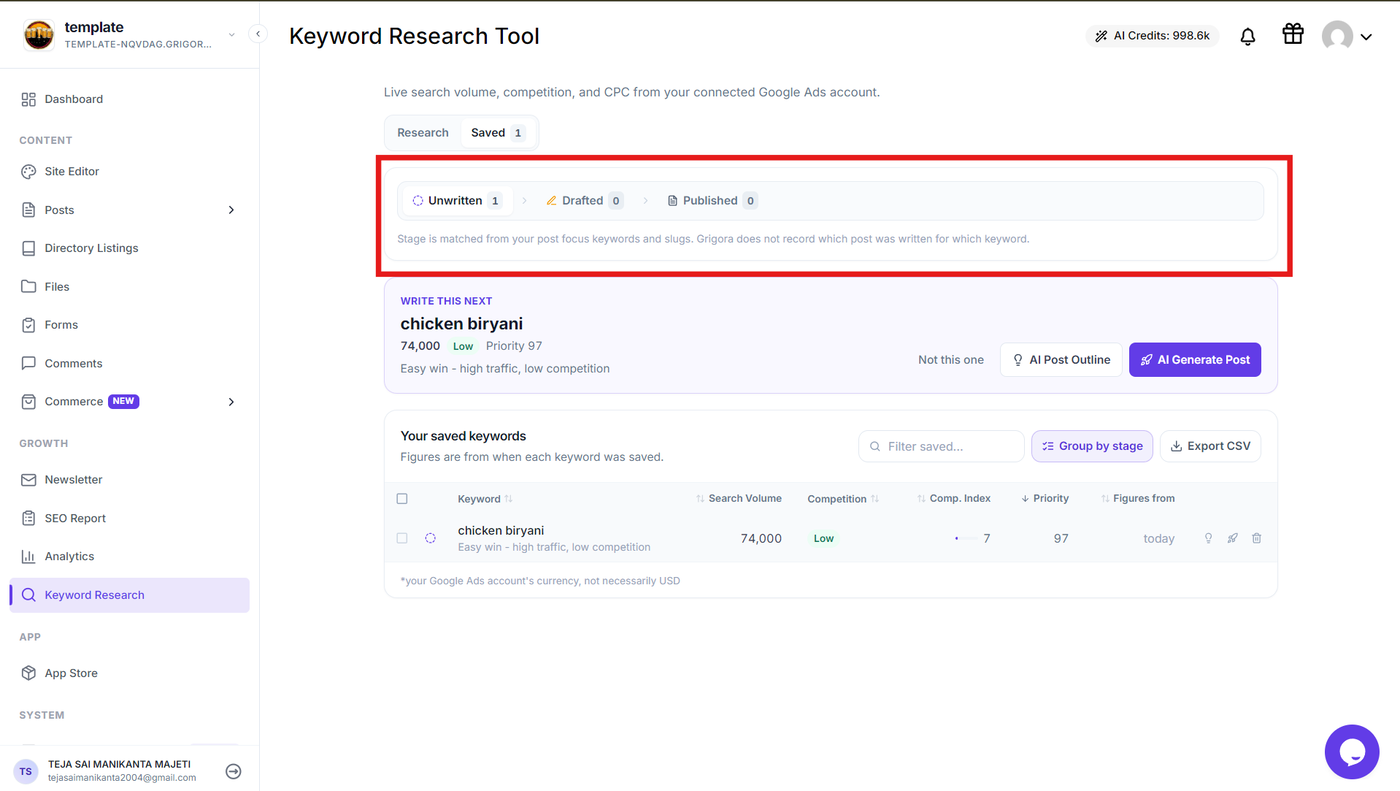Open the profile avatar dropdown
The width and height of the screenshot is (1400, 791).
coord(1346,37)
